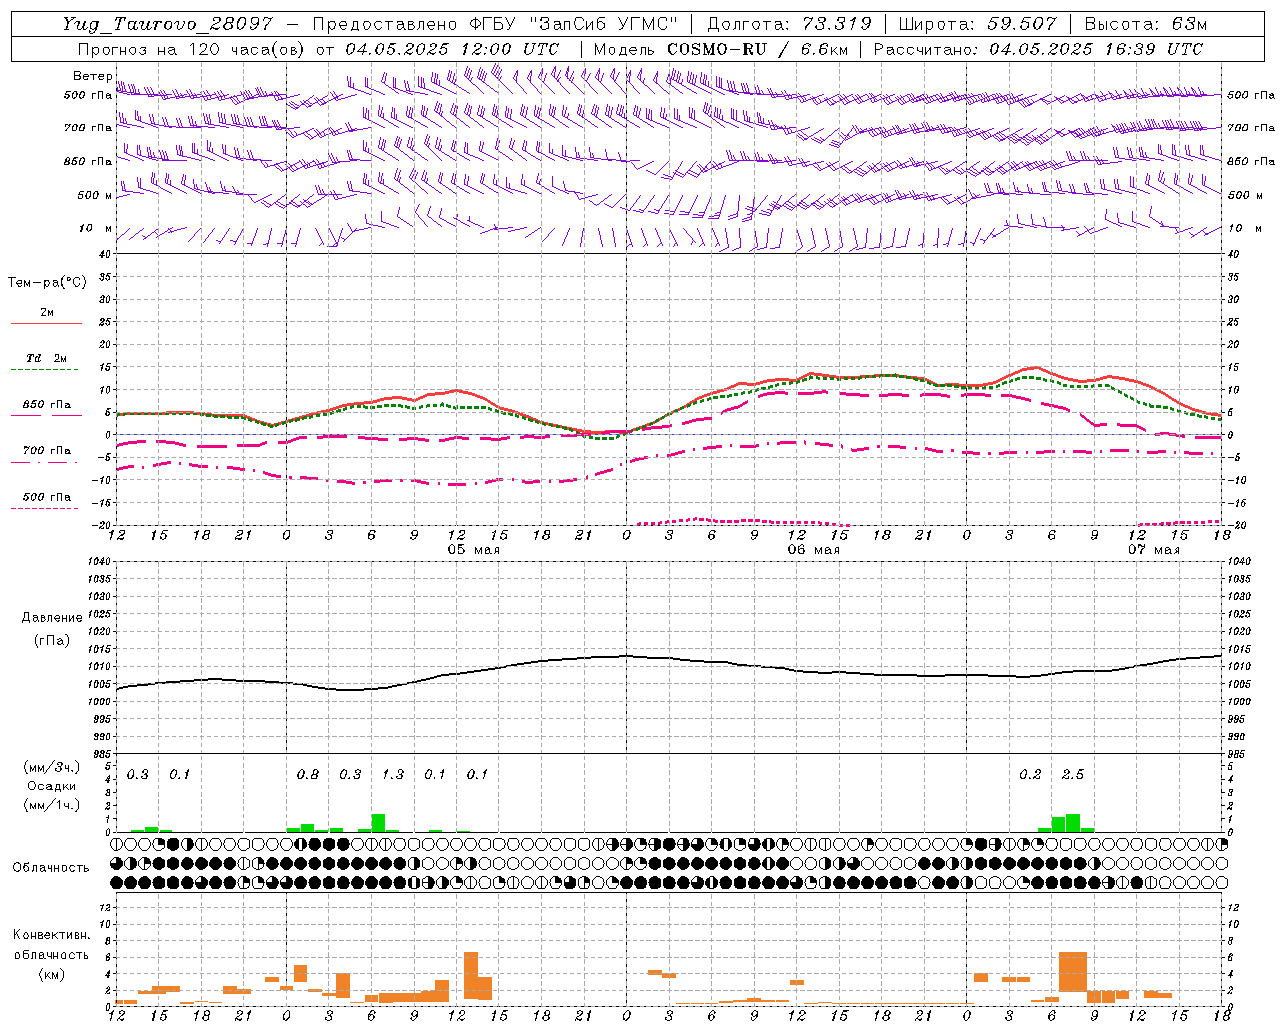Click the '500 гПа' entry in temperature legend
The width and height of the screenshot is (1280, 1024).
click(47, 496)
